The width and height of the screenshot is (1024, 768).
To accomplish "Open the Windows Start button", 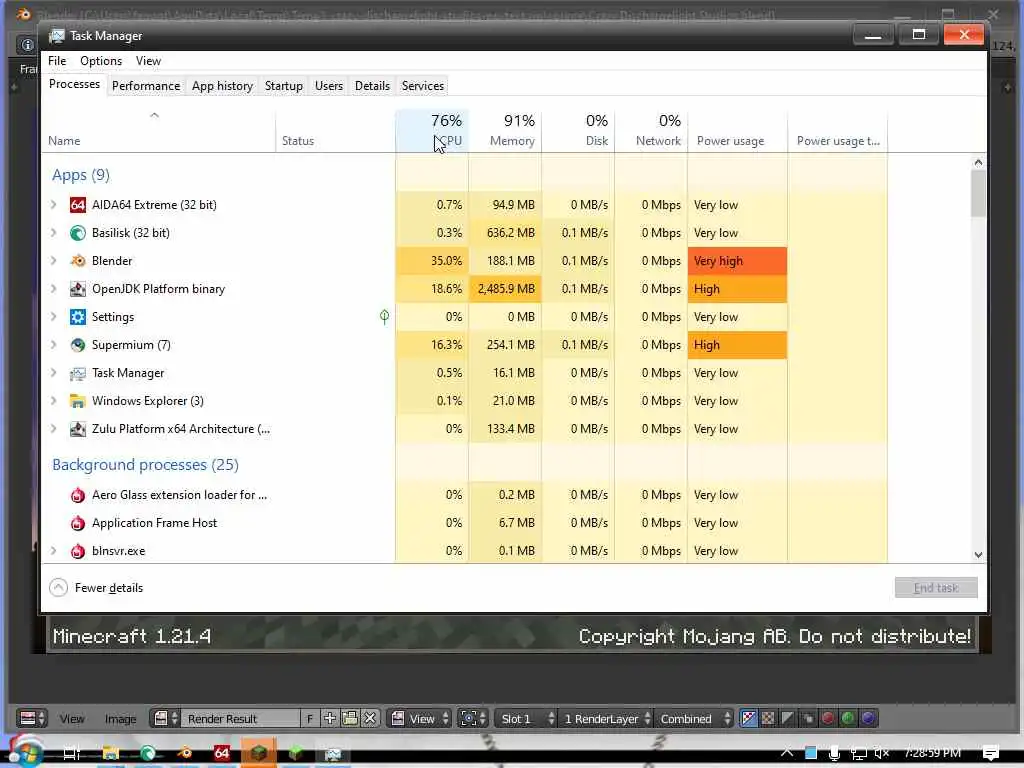I will 25,753.
